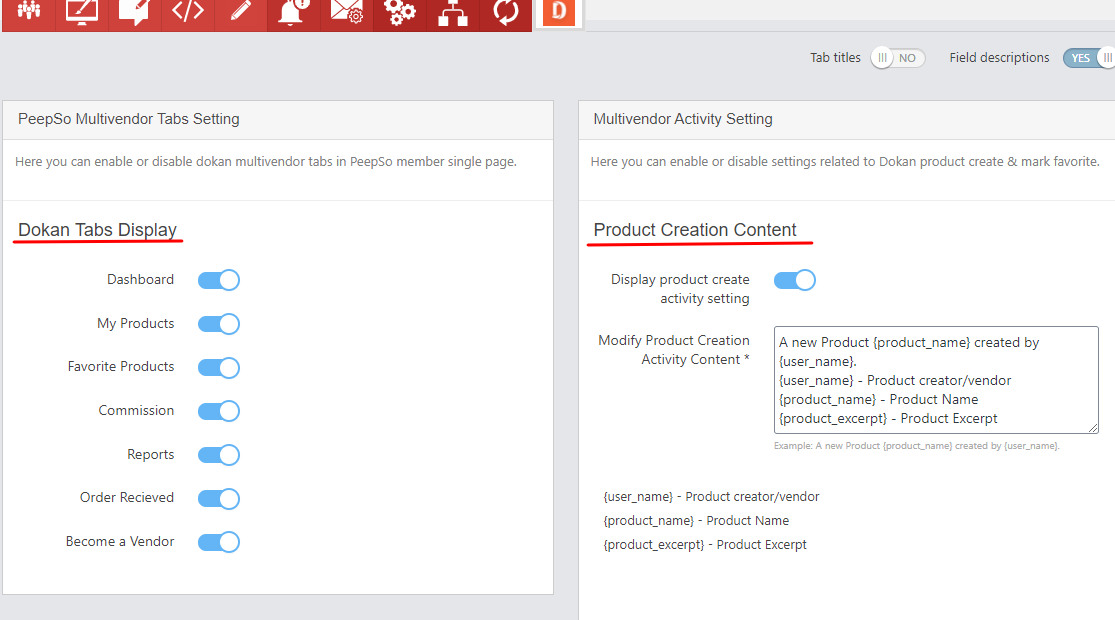
Task: Click the Product Creation Activity Content textarea
Action: pos(936,380)
